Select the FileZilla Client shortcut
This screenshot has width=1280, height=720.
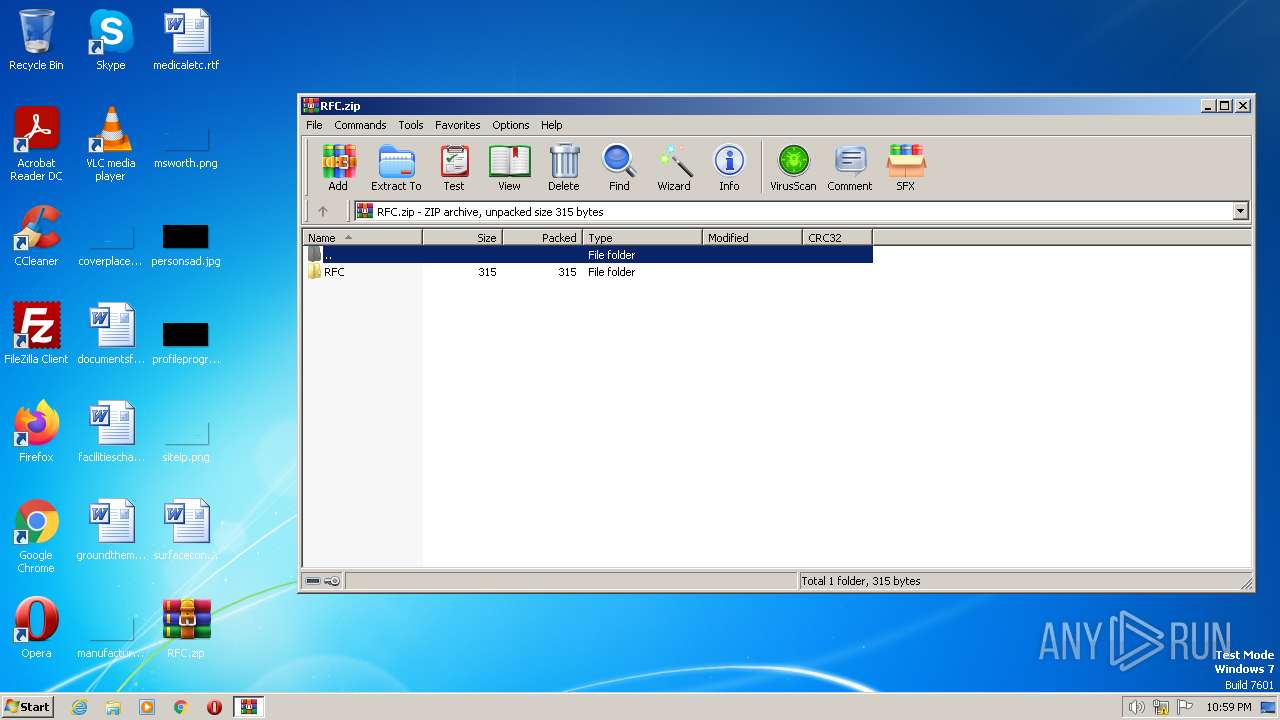tap(36, 333)
